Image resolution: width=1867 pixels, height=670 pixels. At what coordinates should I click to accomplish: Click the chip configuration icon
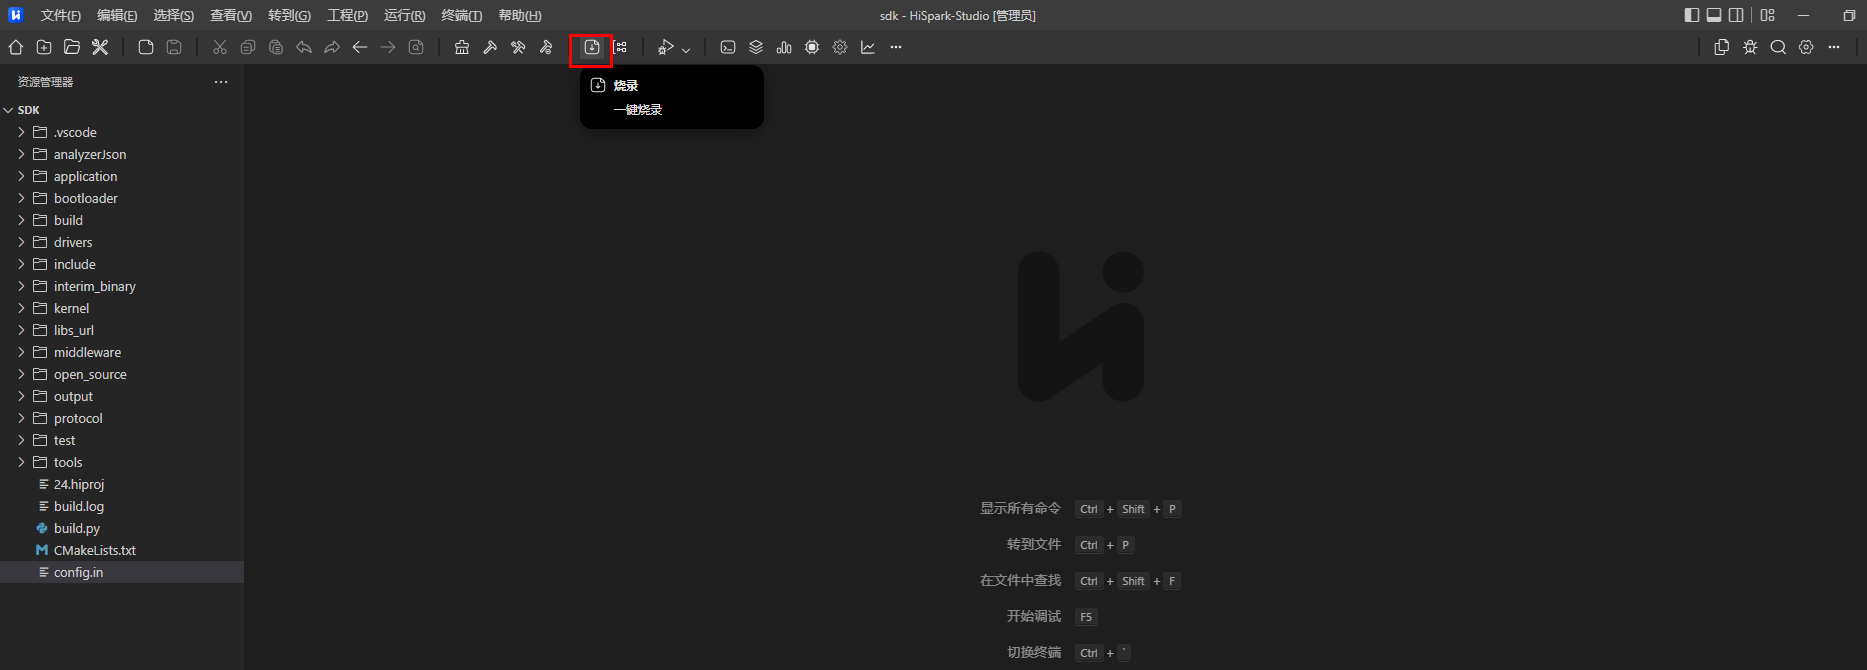tap(812, 47)
